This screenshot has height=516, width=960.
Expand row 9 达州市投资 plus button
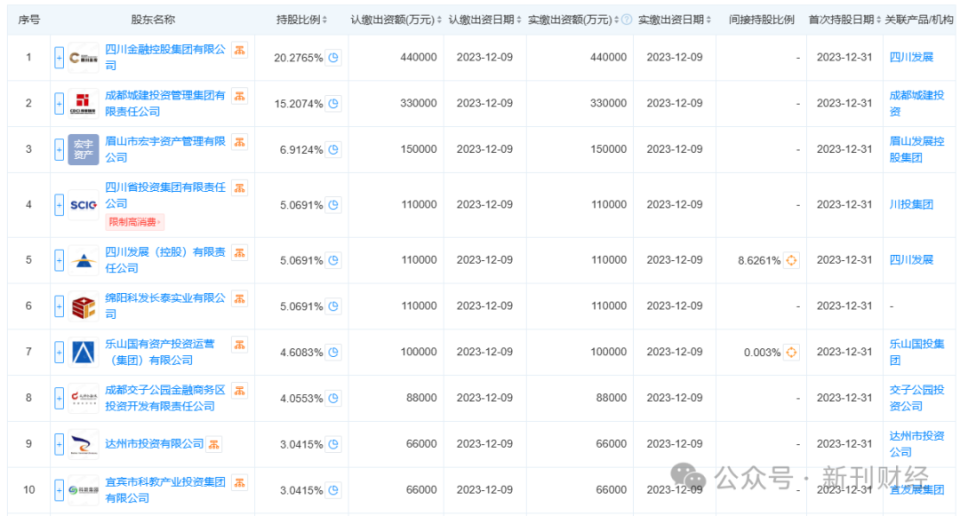pyautogui.click(x=59, y=444)
